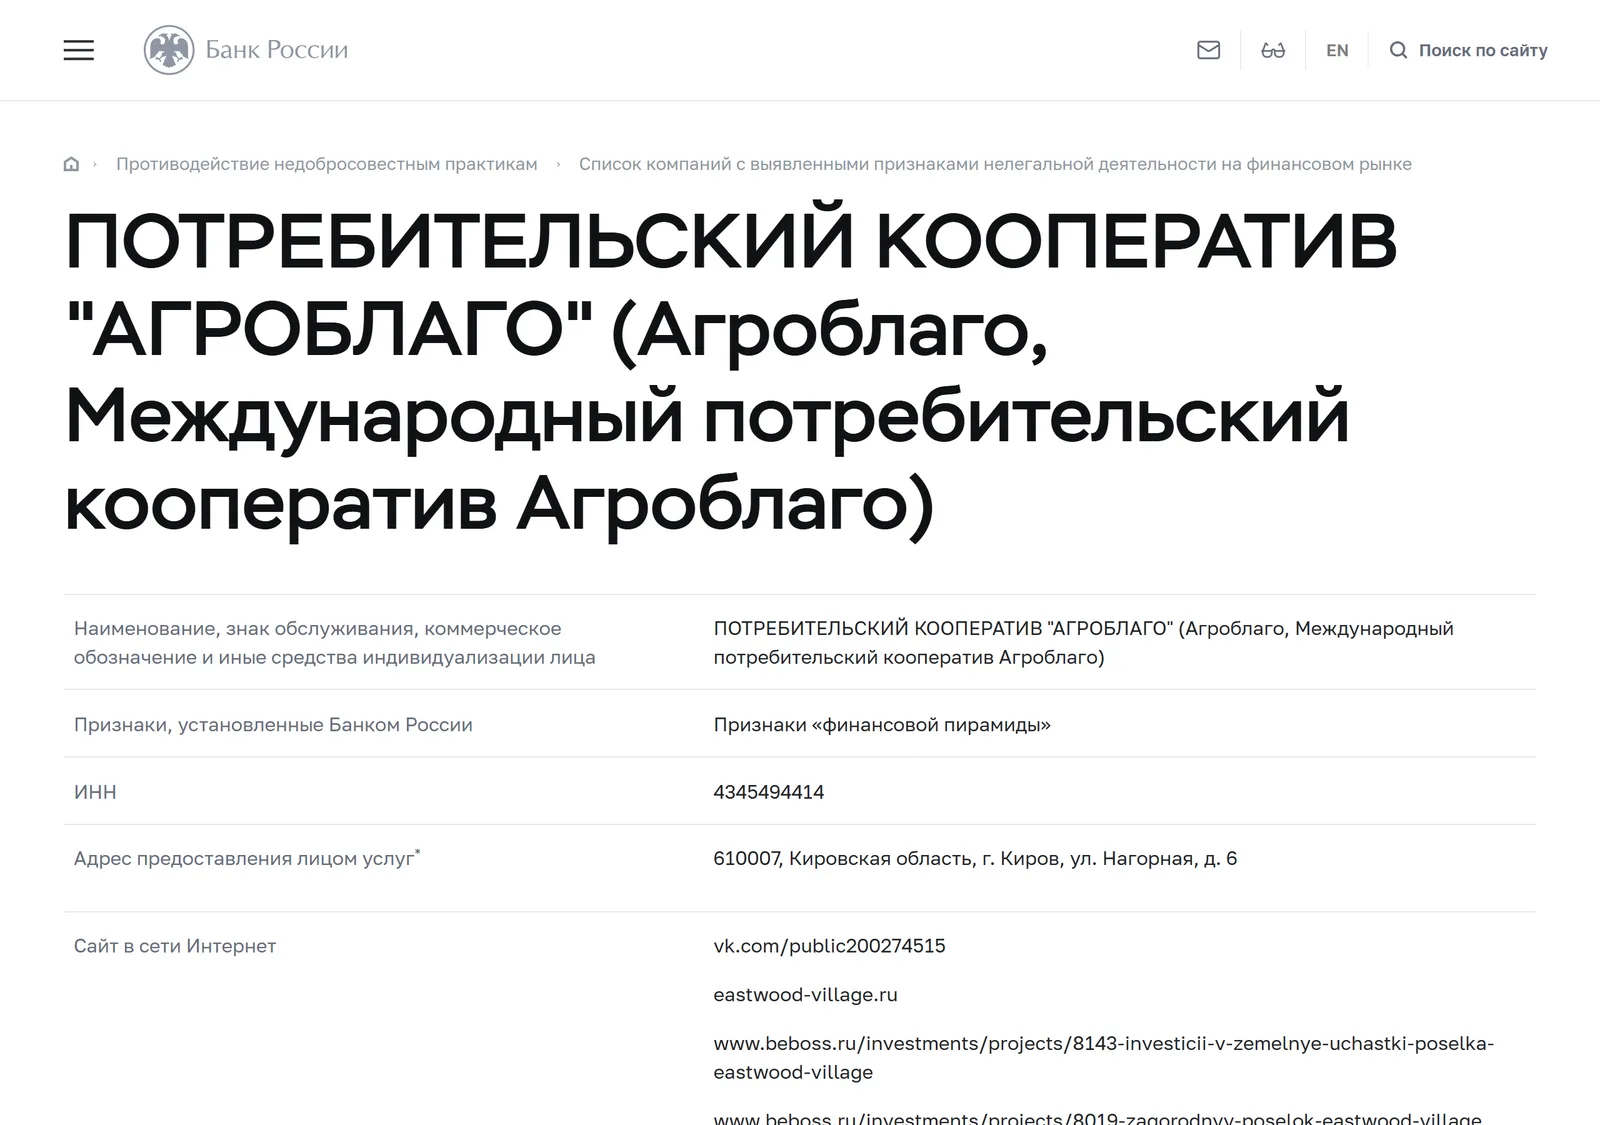
Task: Select Признаки, установленные Банком России label
Action: pos(273,725)
